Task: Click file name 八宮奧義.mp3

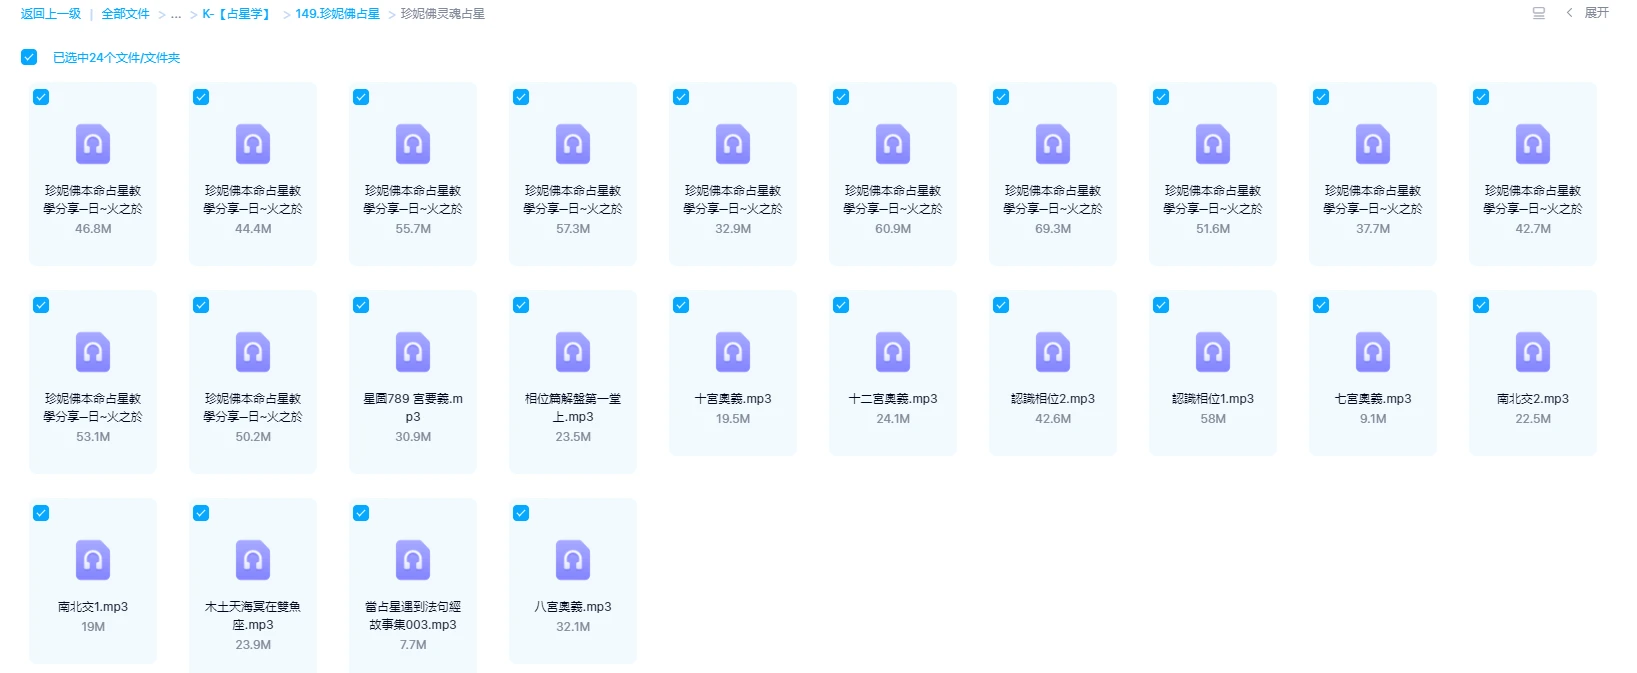Action: [573, 606]
